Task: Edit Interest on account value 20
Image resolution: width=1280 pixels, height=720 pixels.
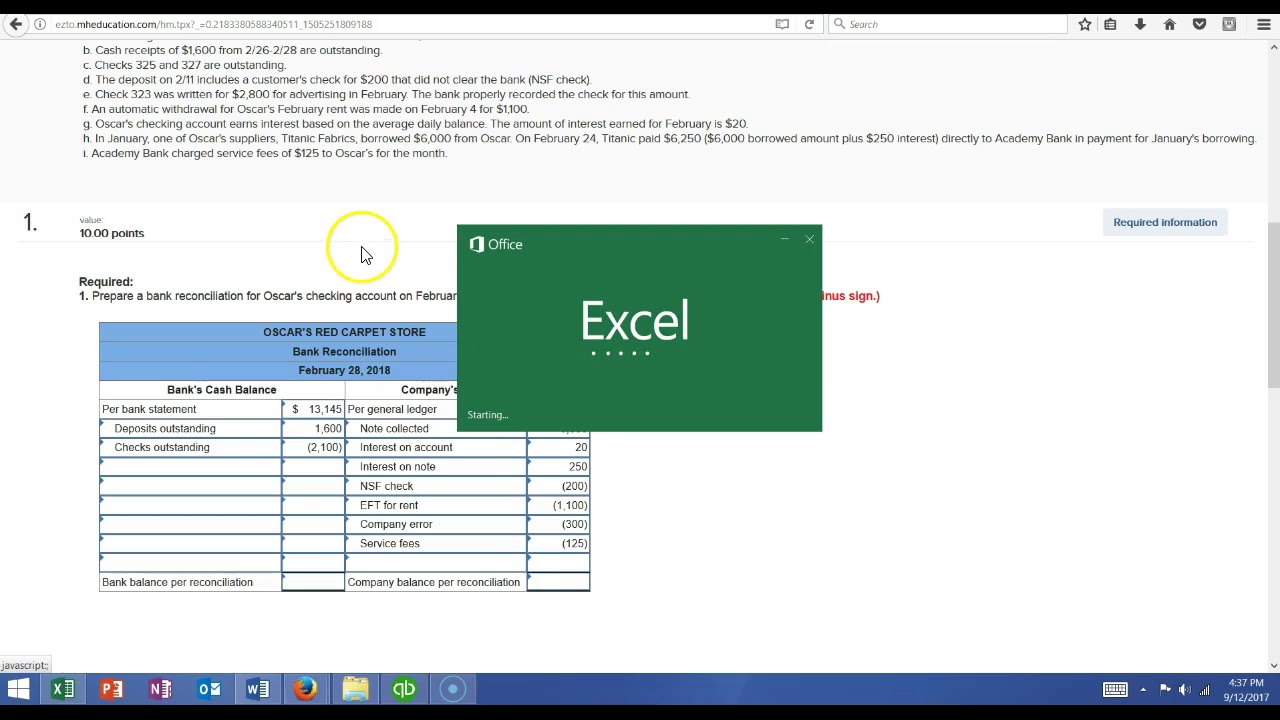Action: point(558,447)
